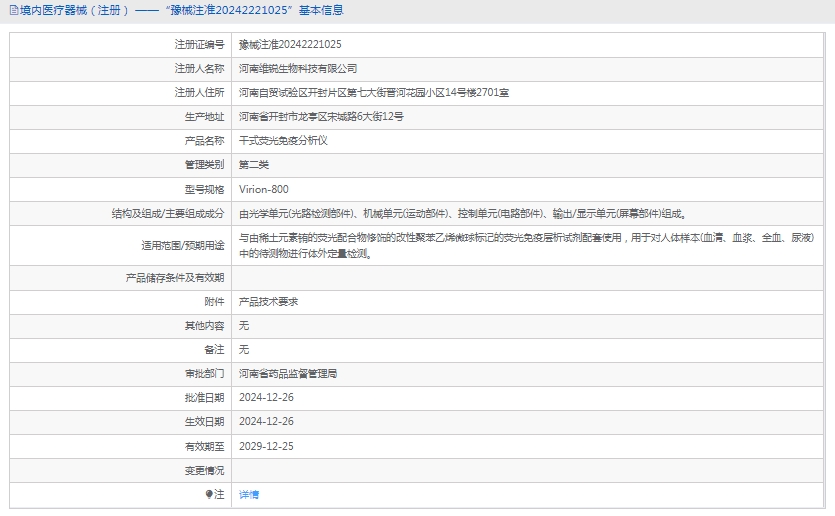Select model specification Virion-800
Image resolution: width=835 pixels, height=516 pixels.
pyautogui.click(x=264, y=189)
